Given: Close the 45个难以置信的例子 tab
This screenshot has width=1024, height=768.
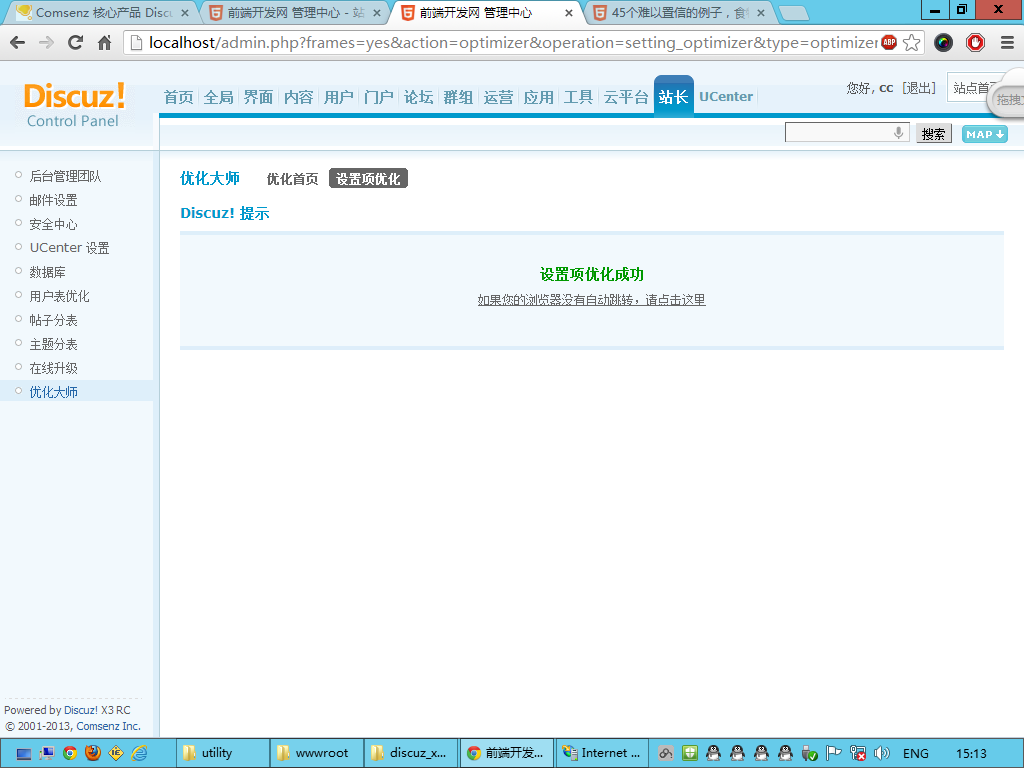Looking at the screenshot, I should [x=761, y=13].
